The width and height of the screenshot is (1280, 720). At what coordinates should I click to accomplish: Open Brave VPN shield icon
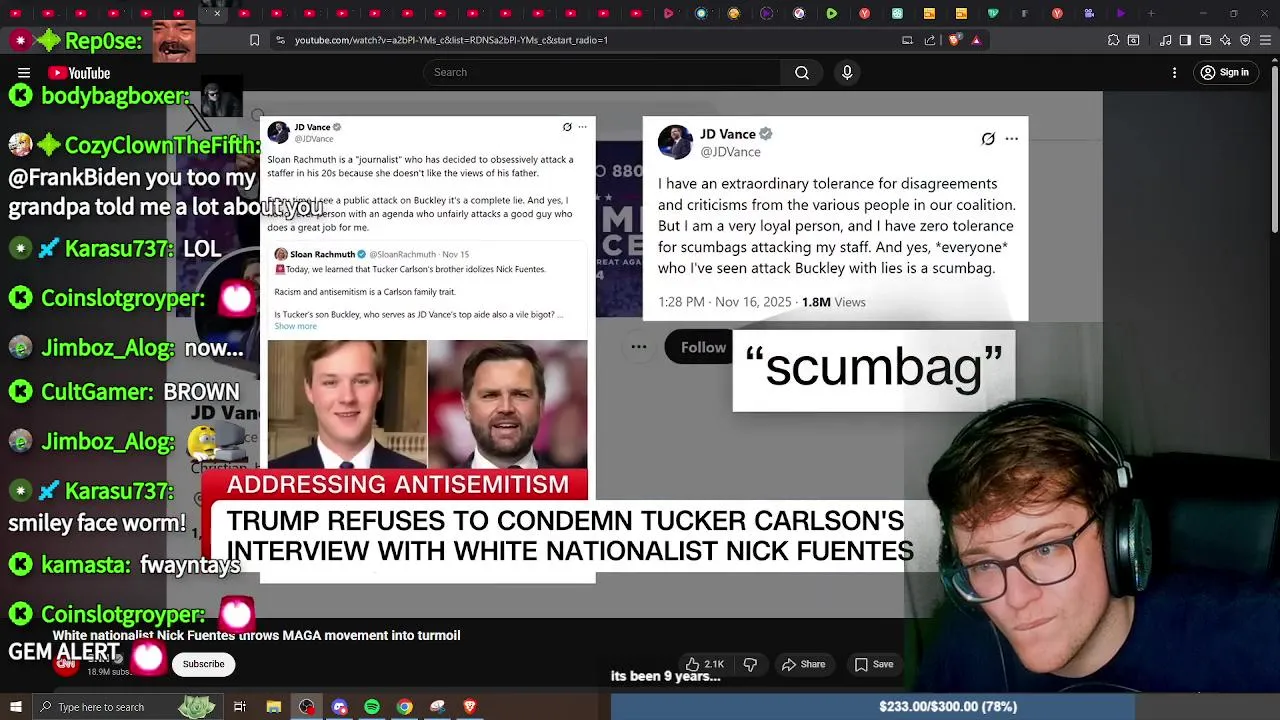pos(1245,40)
